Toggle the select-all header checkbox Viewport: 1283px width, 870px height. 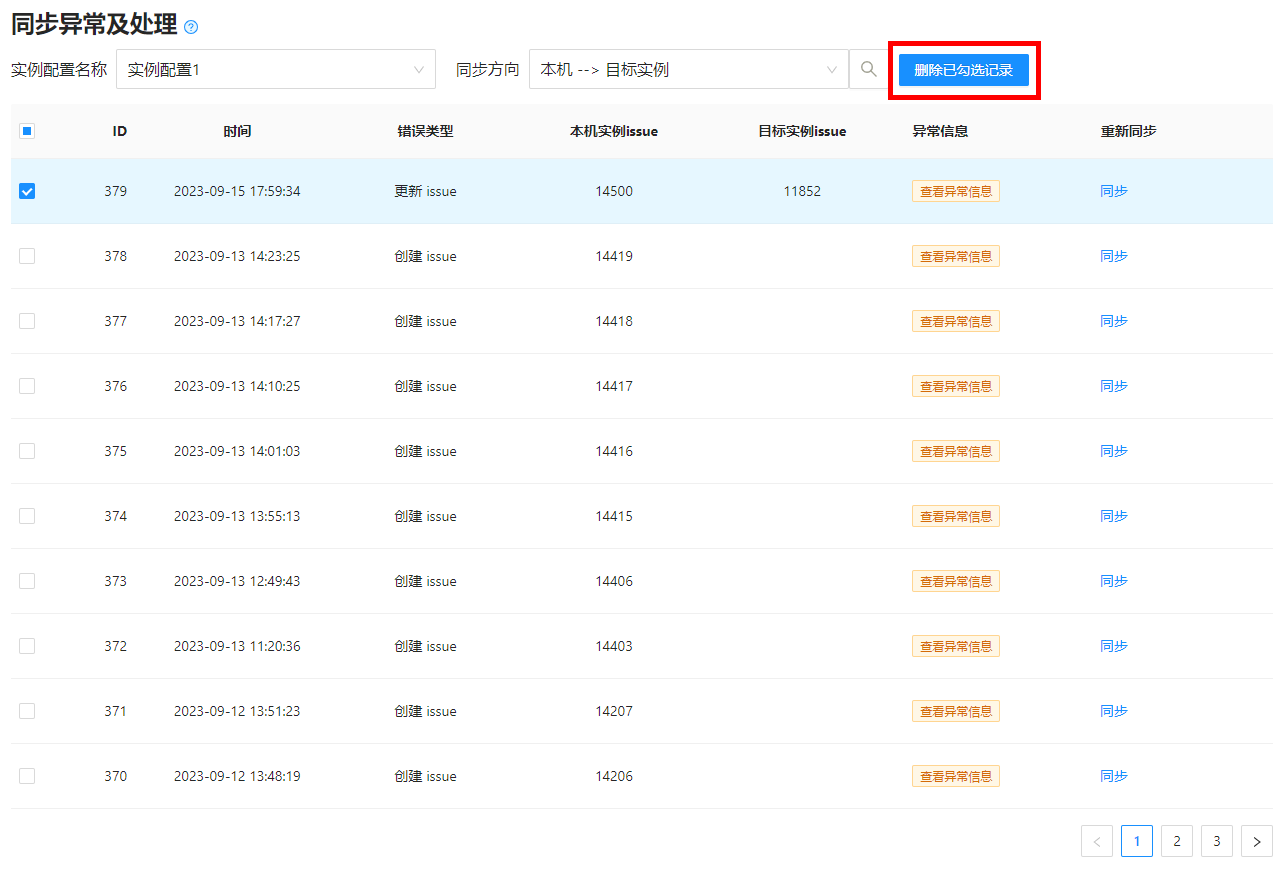coord(27,131)
